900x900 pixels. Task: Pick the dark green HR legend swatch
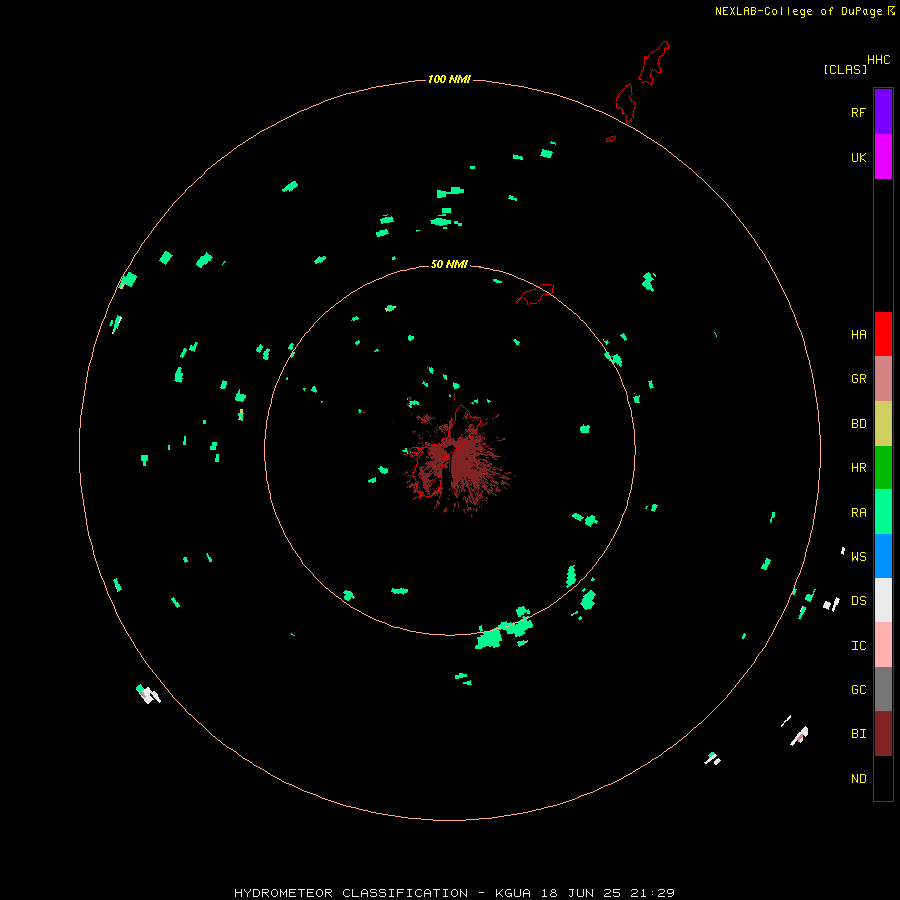[x=883, y=468]
